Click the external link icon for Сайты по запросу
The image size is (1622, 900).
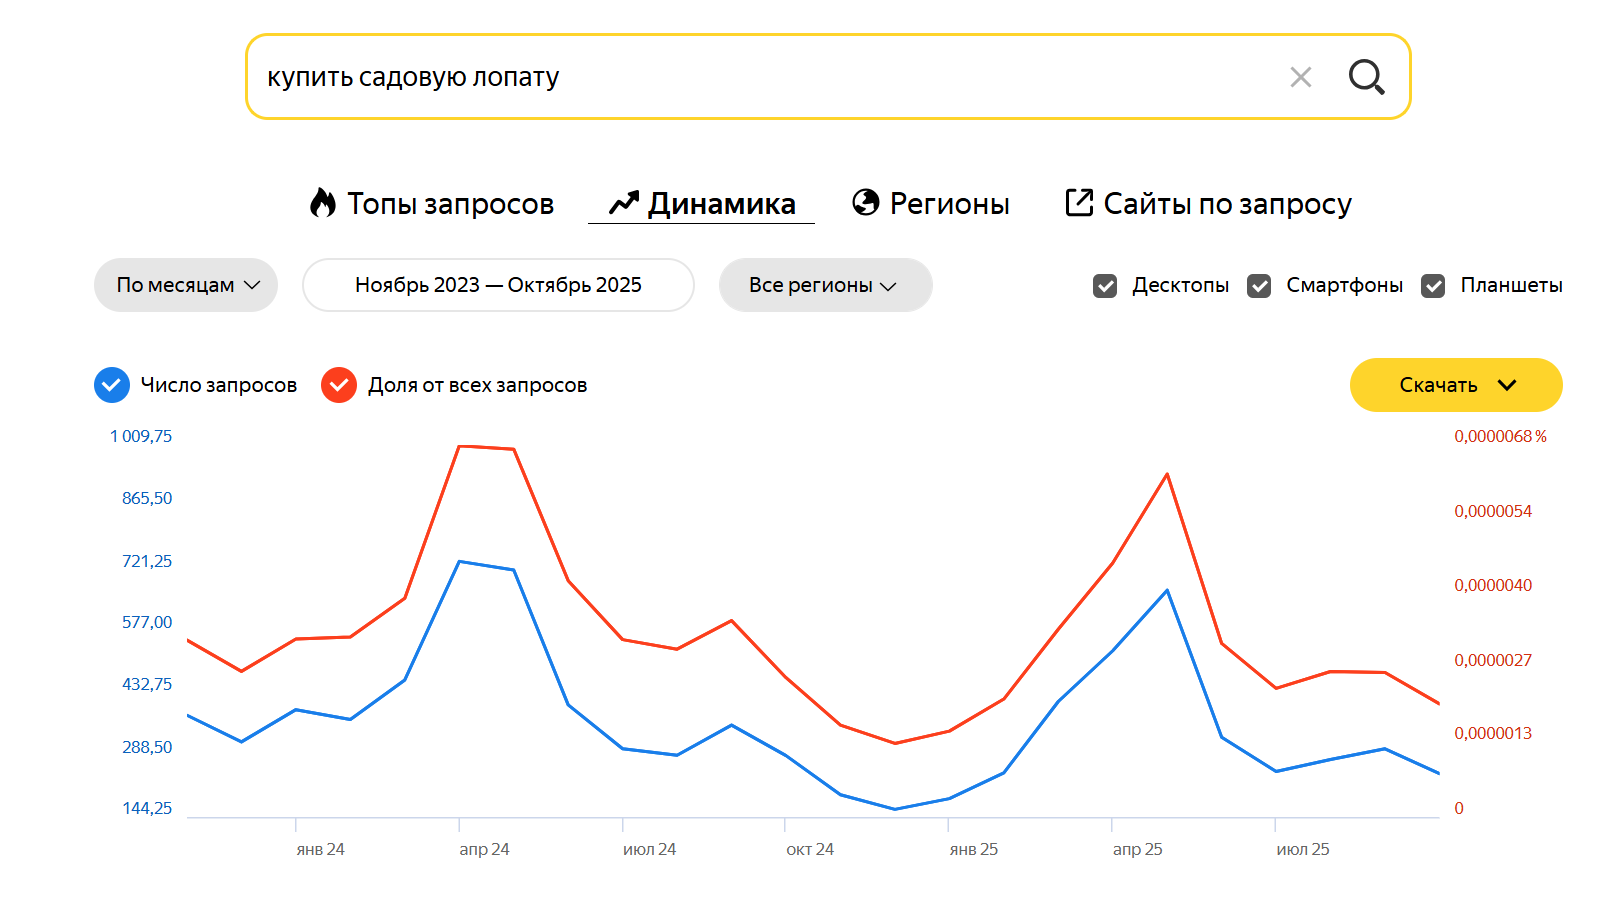coord(1079,203)
